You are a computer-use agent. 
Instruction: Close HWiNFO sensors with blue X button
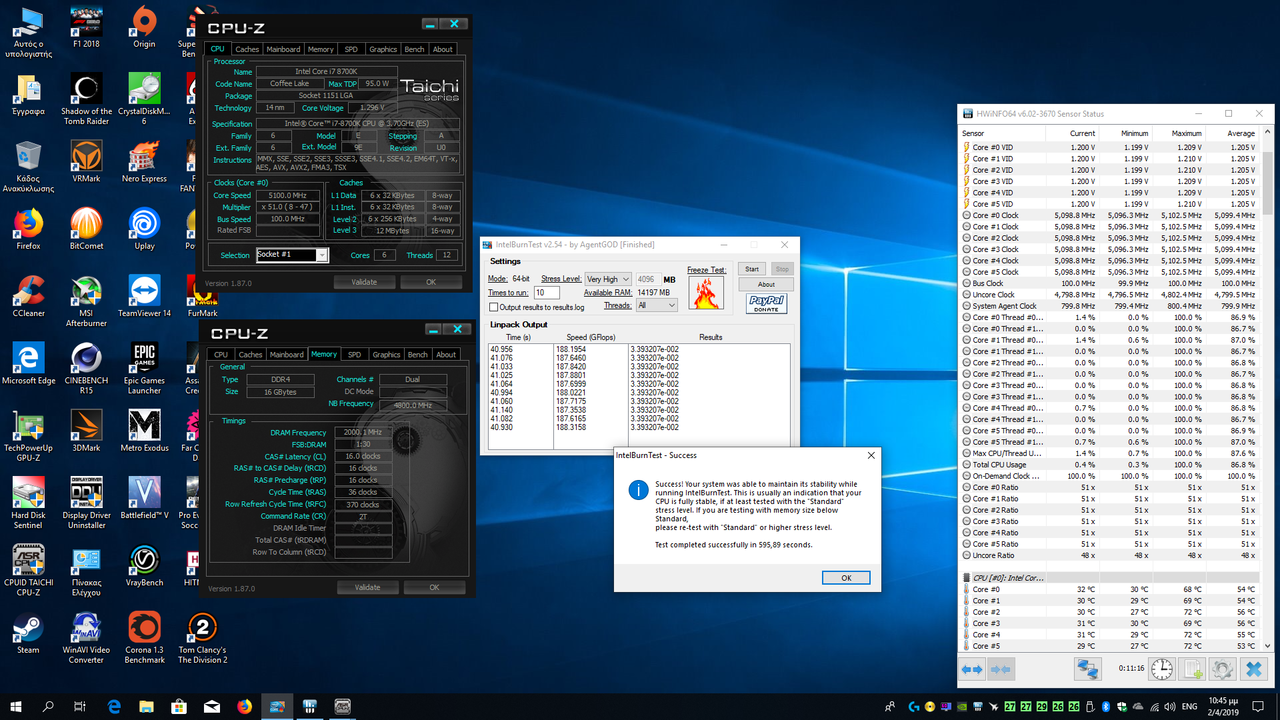tap(1254, 669)
